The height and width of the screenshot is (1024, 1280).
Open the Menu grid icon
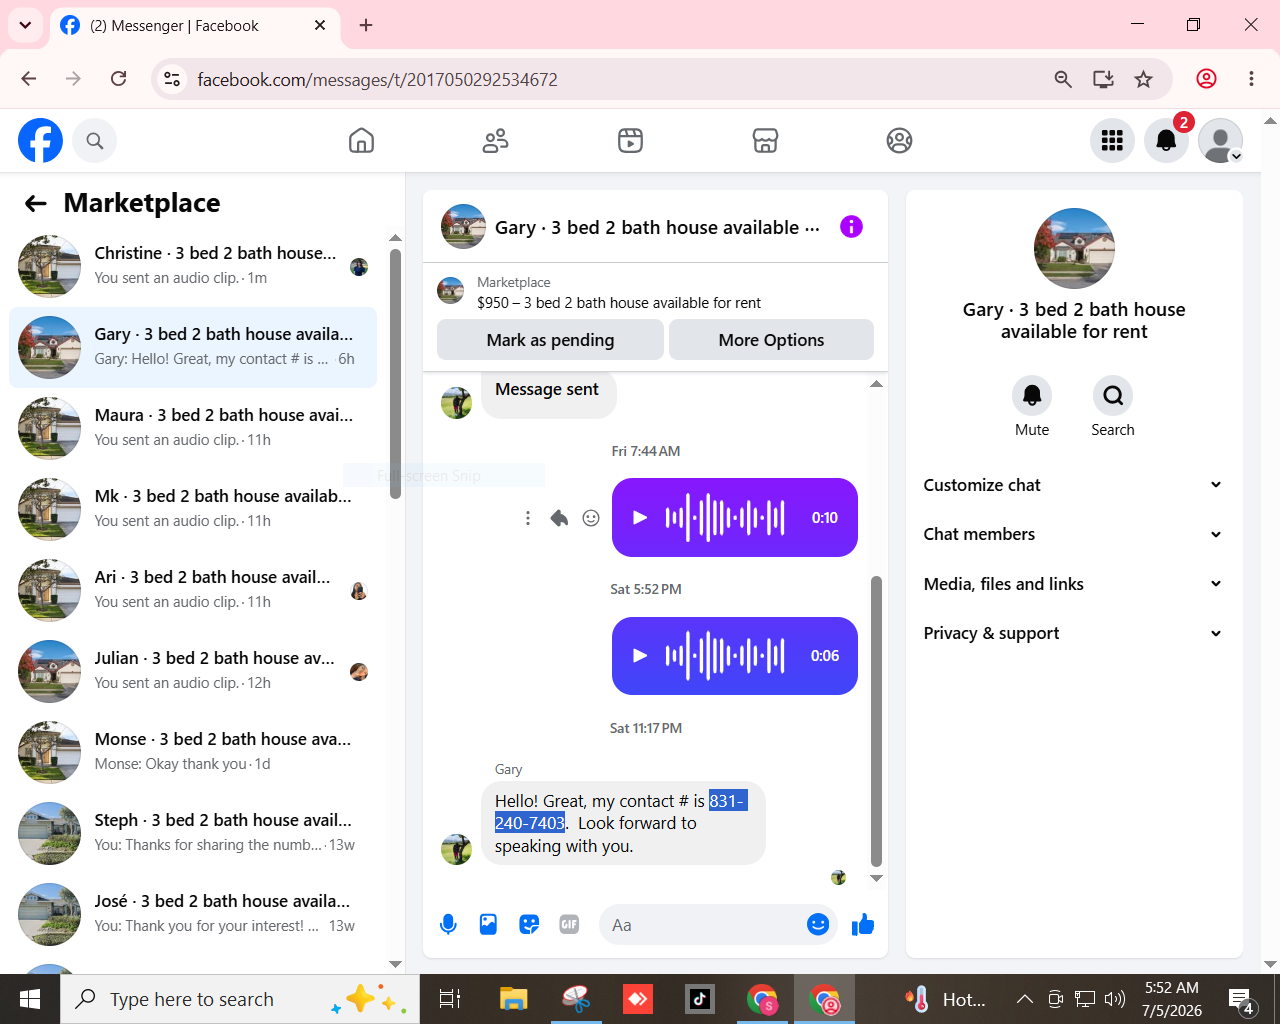tap(1112, 141)
